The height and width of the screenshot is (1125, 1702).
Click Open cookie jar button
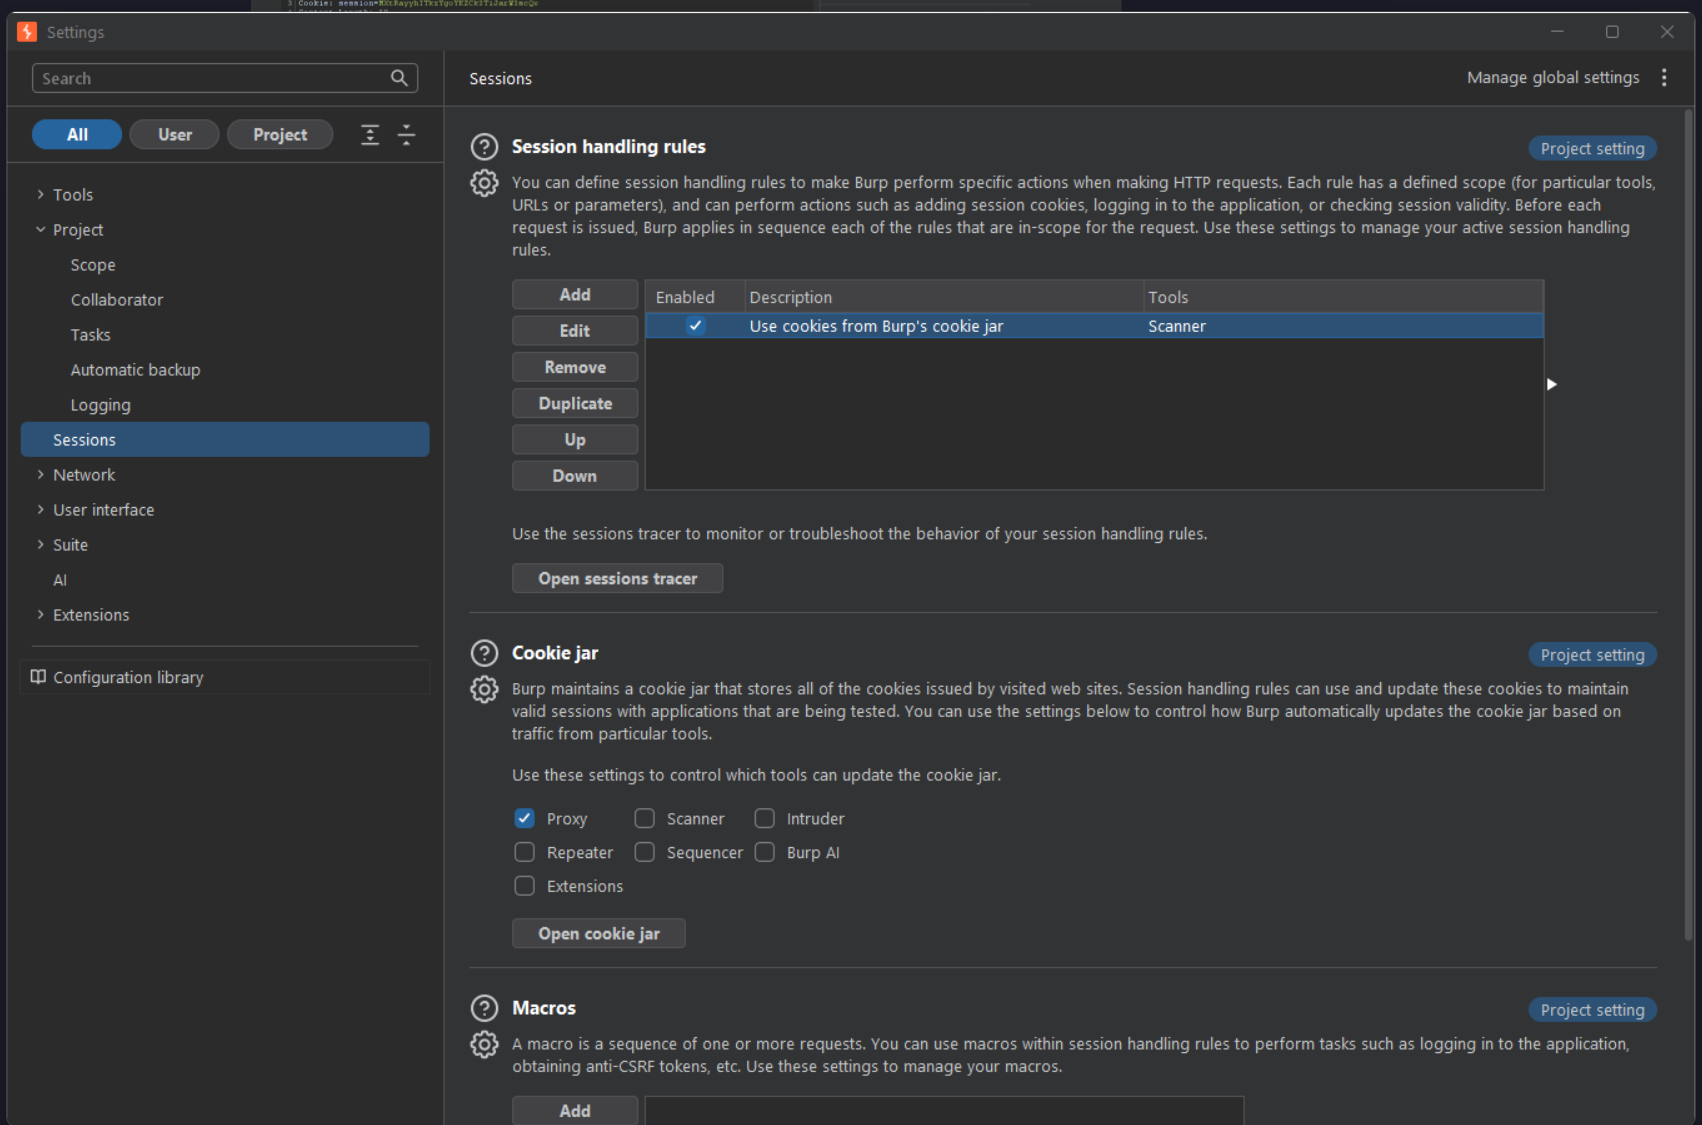click(598, 934)
